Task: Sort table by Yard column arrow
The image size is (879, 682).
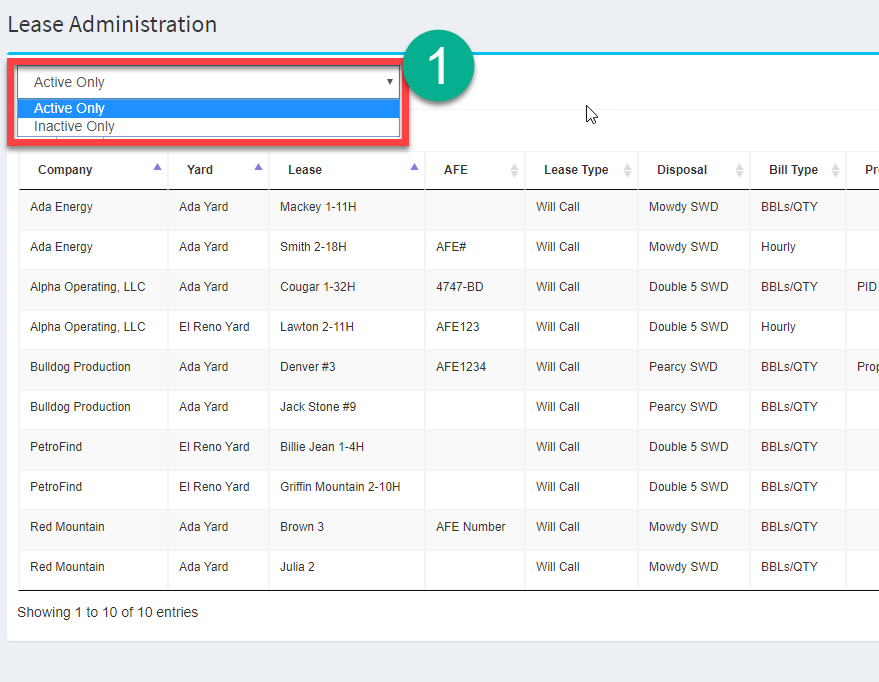Action: pyautogui.click(x=258, y=167)
